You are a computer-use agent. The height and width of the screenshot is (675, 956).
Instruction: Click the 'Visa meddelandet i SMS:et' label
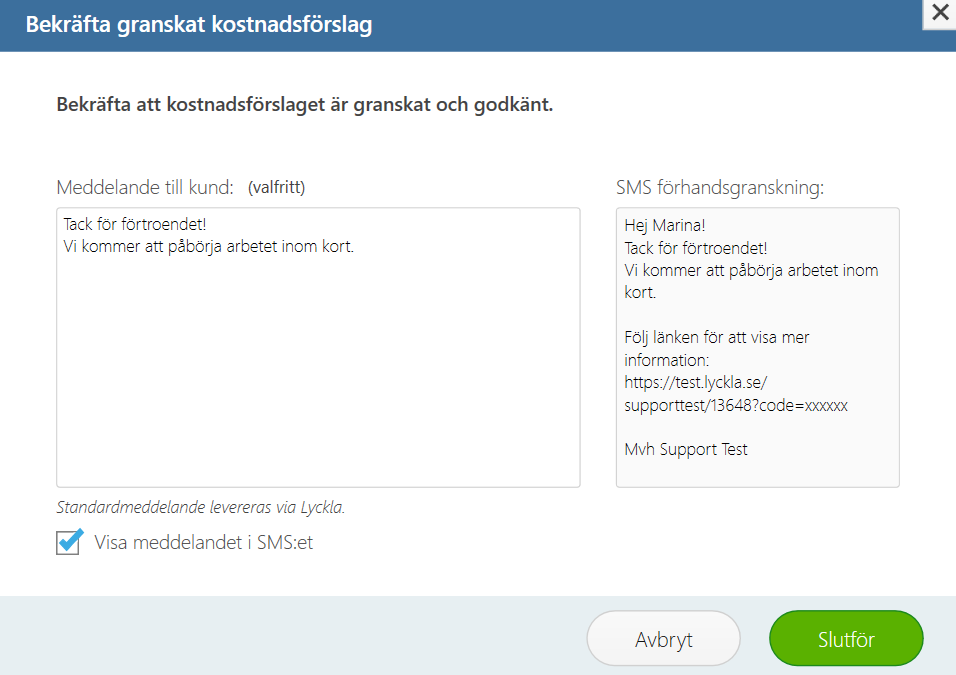pyautogui.click(x=204, y=542)
